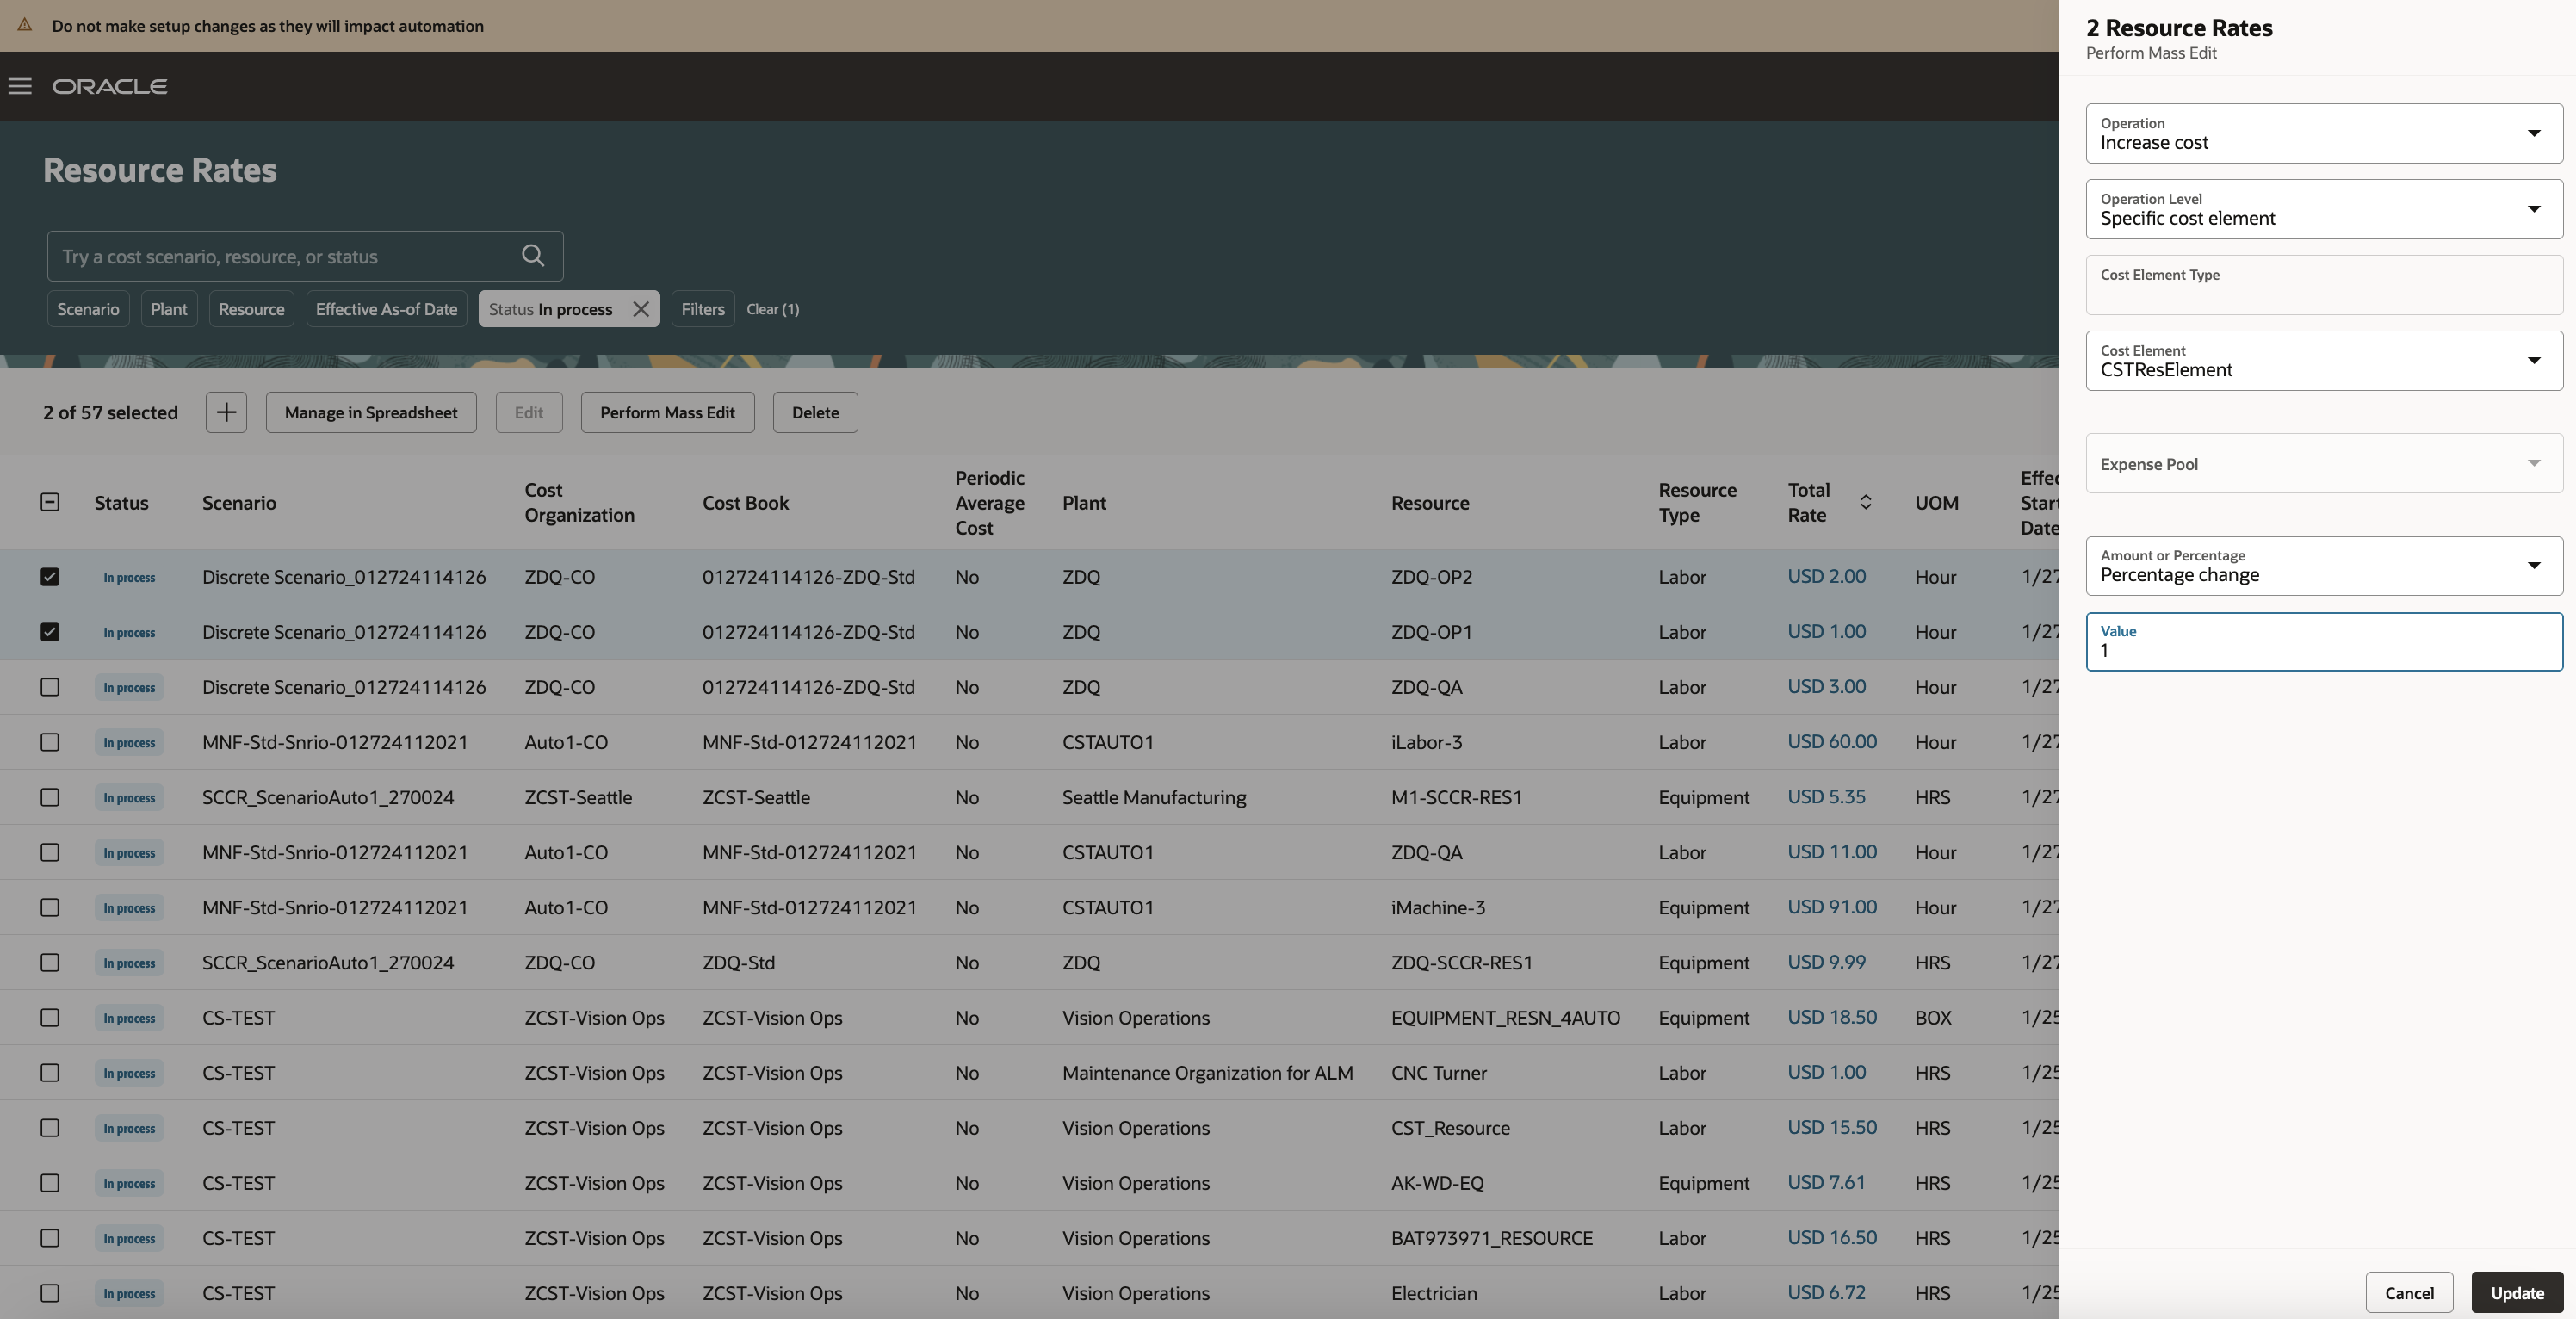Open the Effective As-of Date filter
Screen dimensions: 2576x1319
386,309
